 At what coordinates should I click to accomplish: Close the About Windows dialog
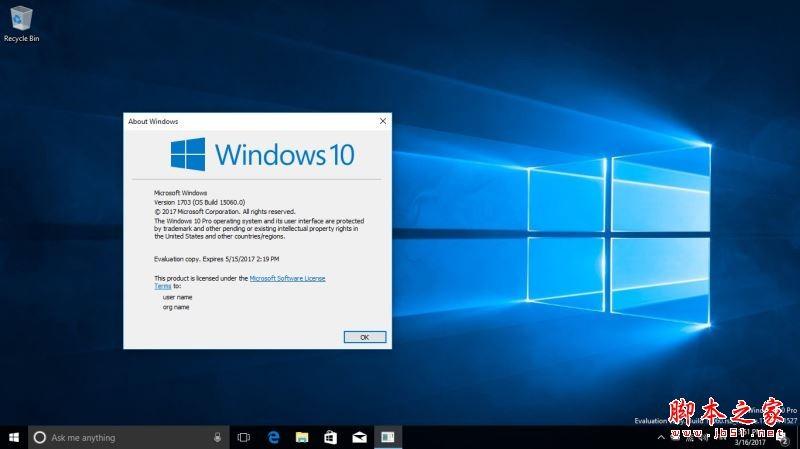(383, 121)
